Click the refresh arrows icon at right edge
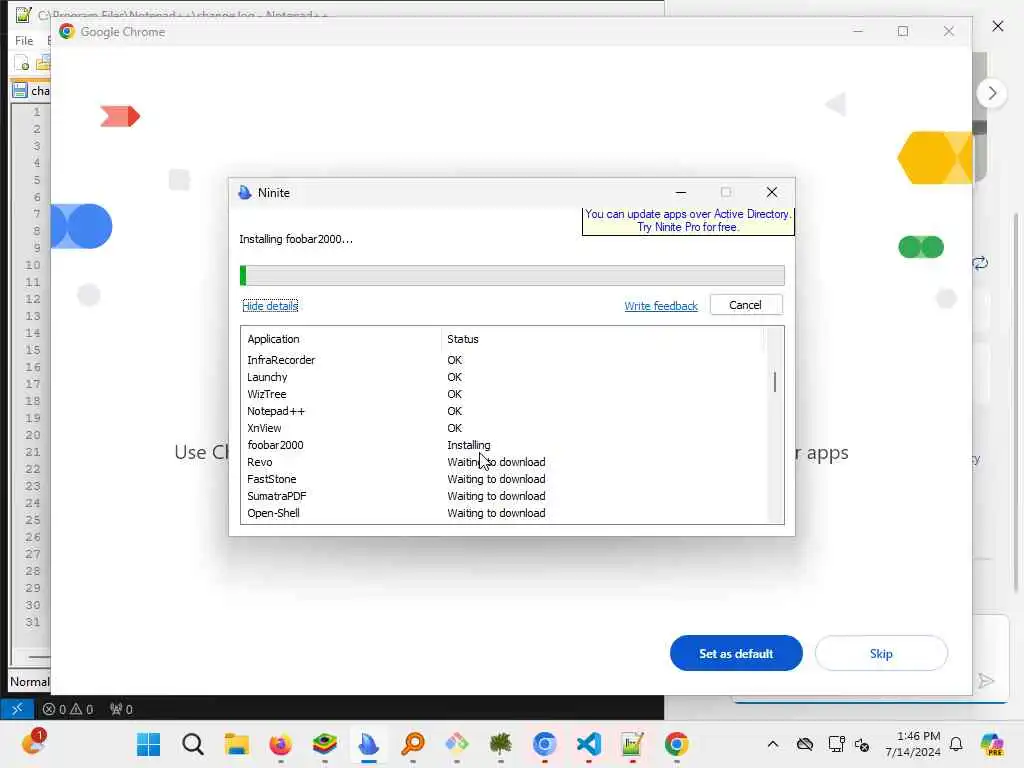The width and height of the screenshot is (1024, 768). tap(980, 263)
